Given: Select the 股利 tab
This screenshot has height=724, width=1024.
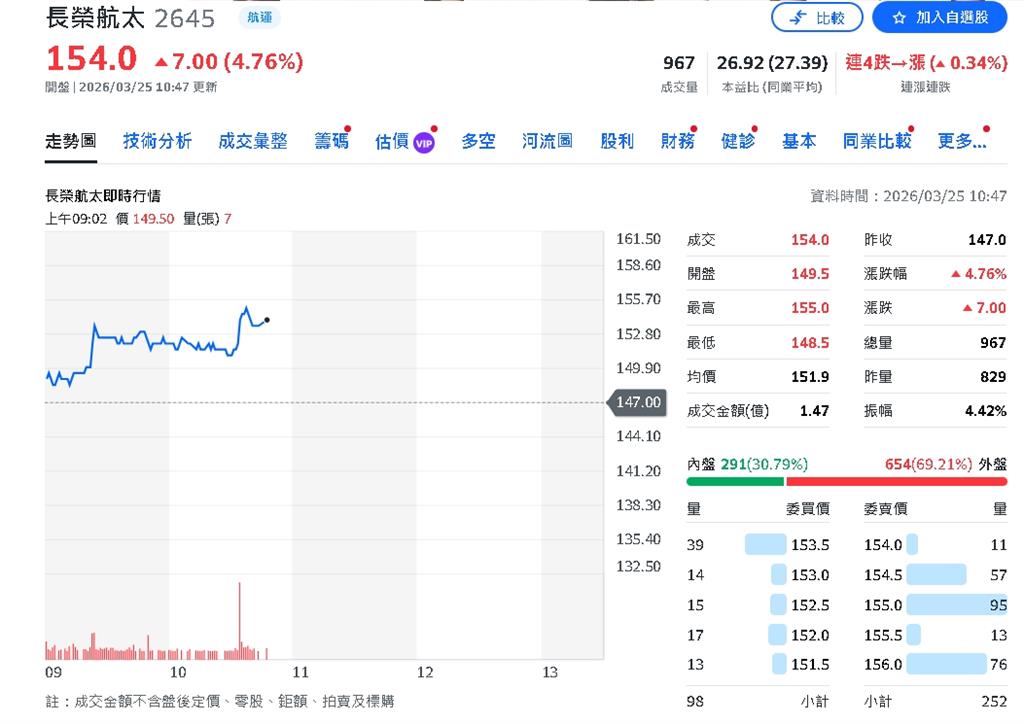Looking at the screenshot, I should point(617,141).
